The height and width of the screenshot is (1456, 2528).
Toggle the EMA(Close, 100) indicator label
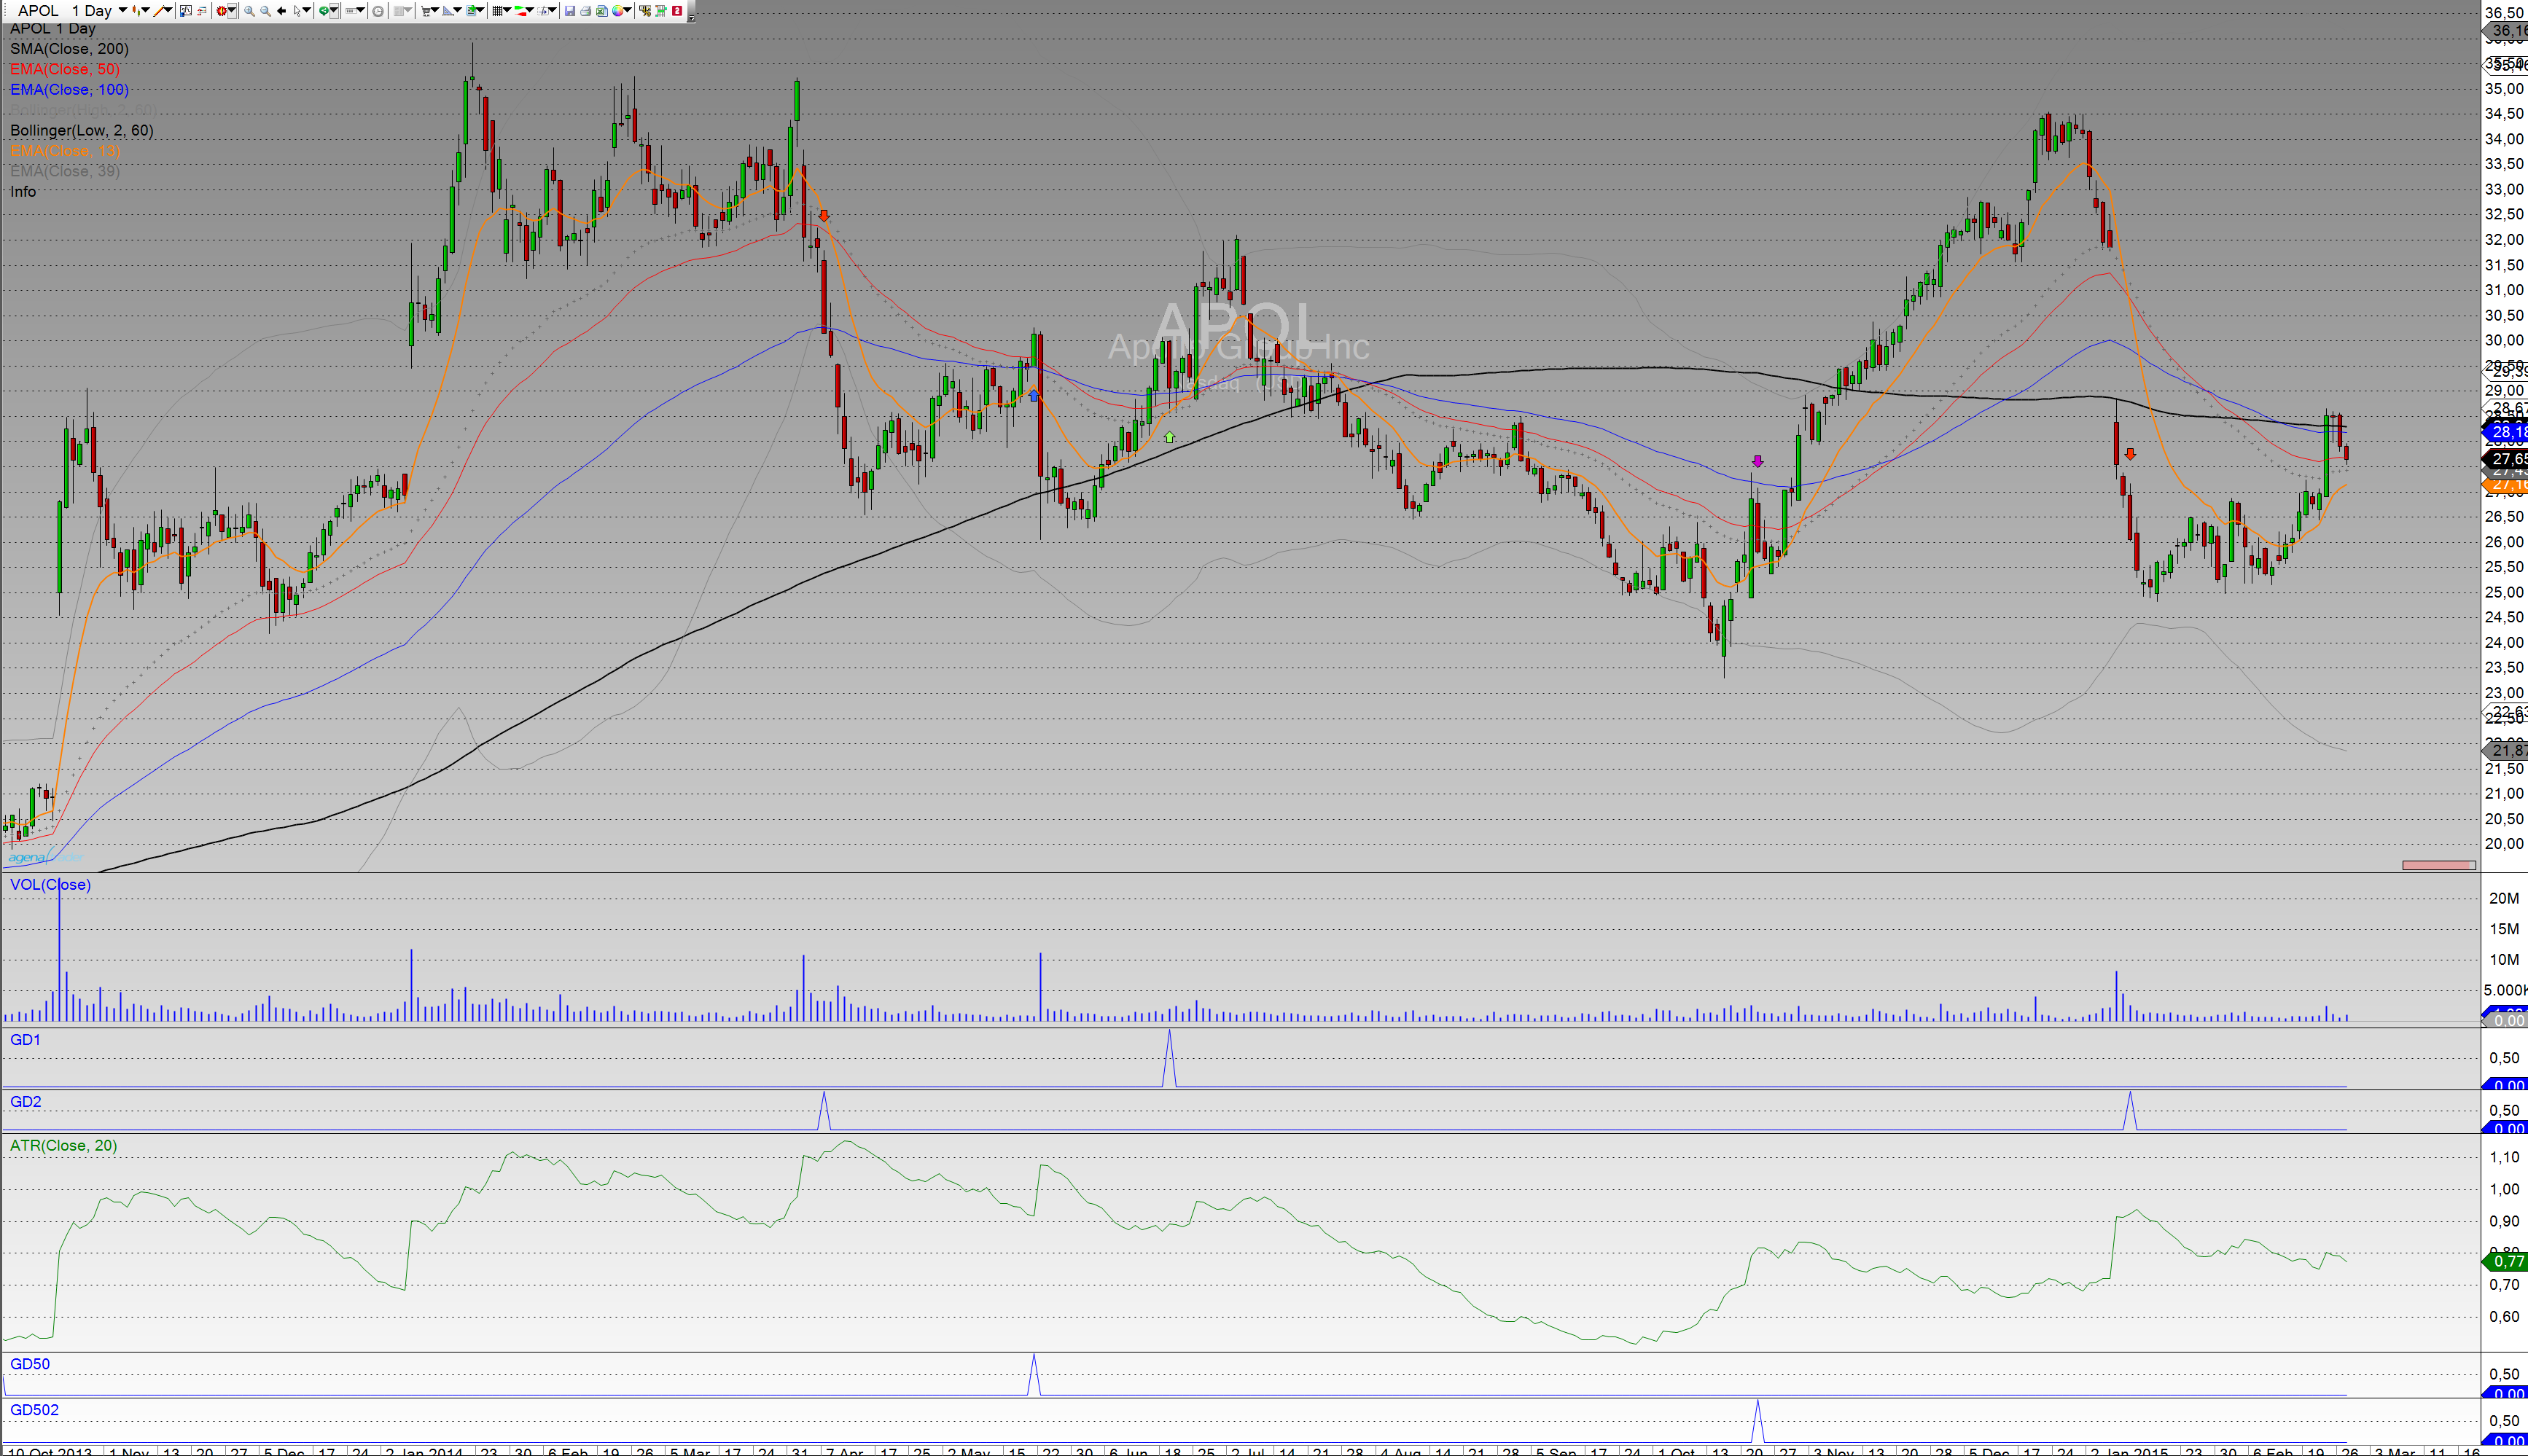[x=69, y=90]
